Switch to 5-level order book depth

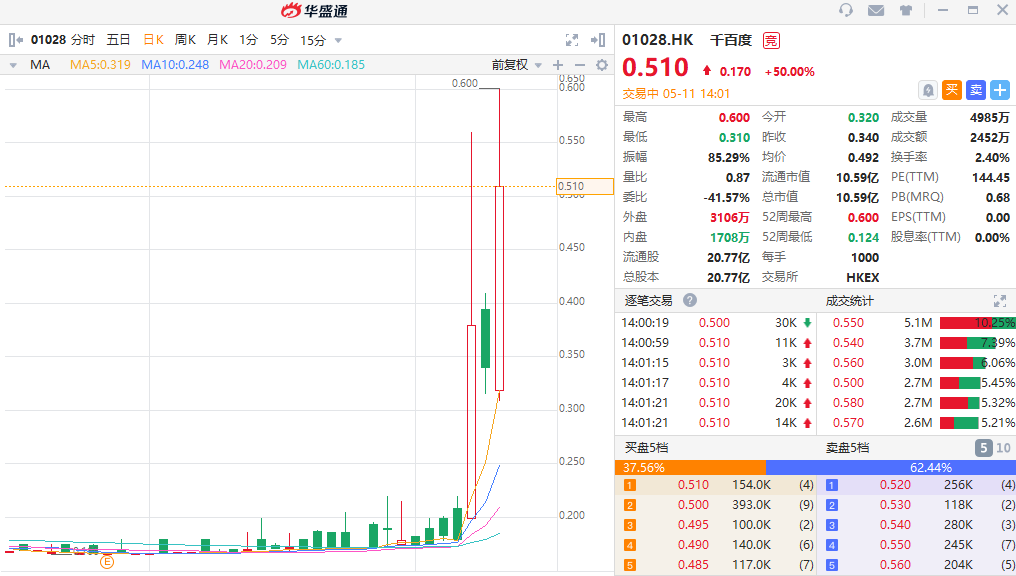983,448
